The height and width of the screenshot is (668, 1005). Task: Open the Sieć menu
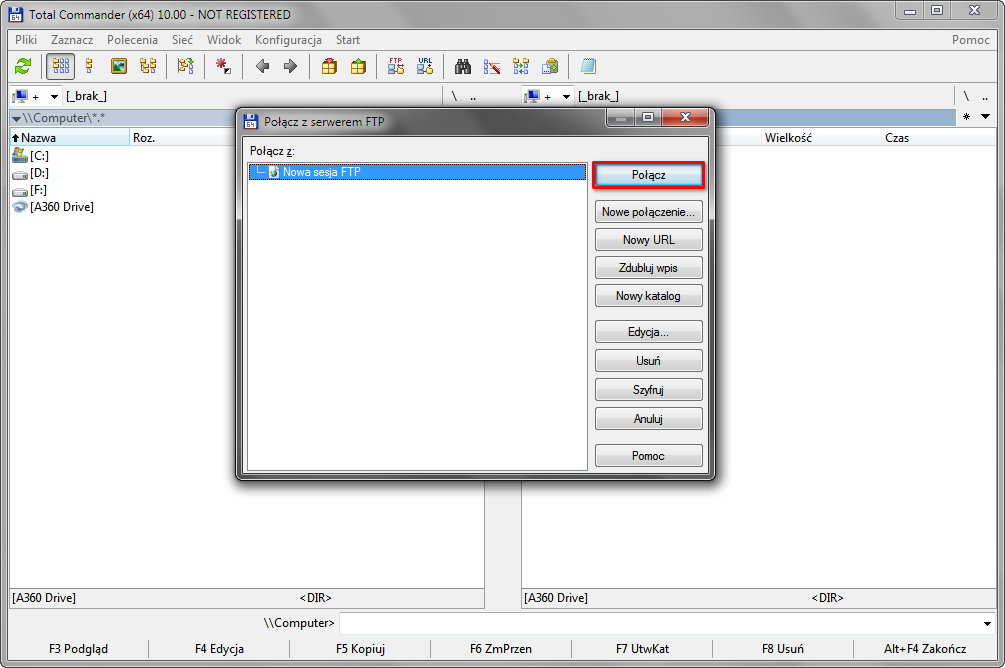click(182, 40)
